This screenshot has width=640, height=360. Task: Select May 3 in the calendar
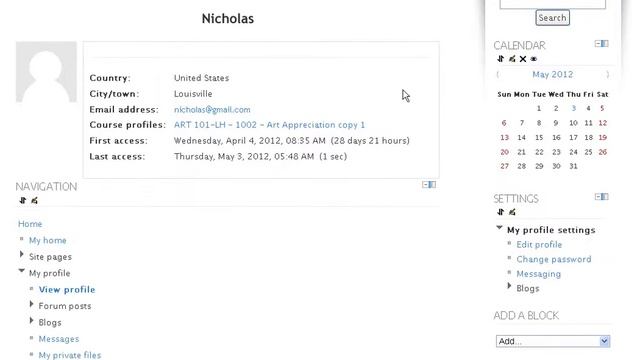(x=573, y=108)
